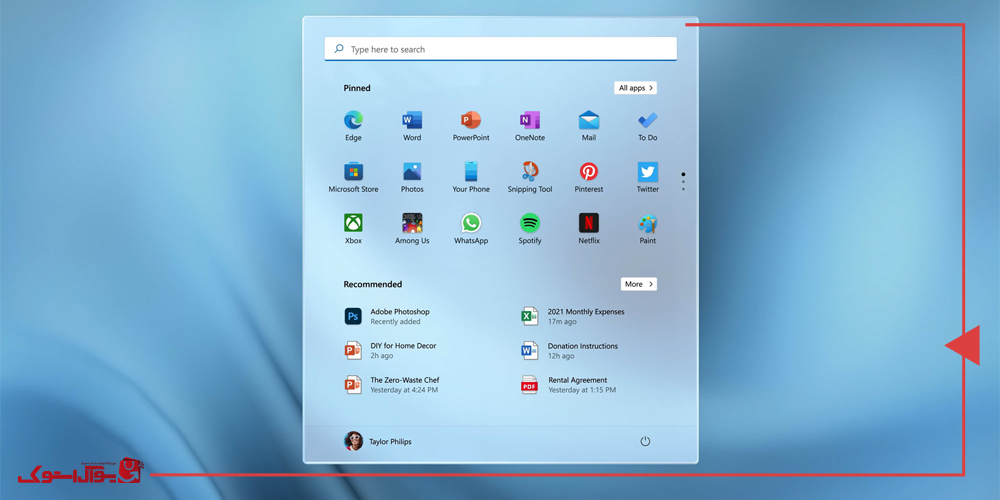Click the power button icon
The image size is (1000, 500).
pos(645,441)
